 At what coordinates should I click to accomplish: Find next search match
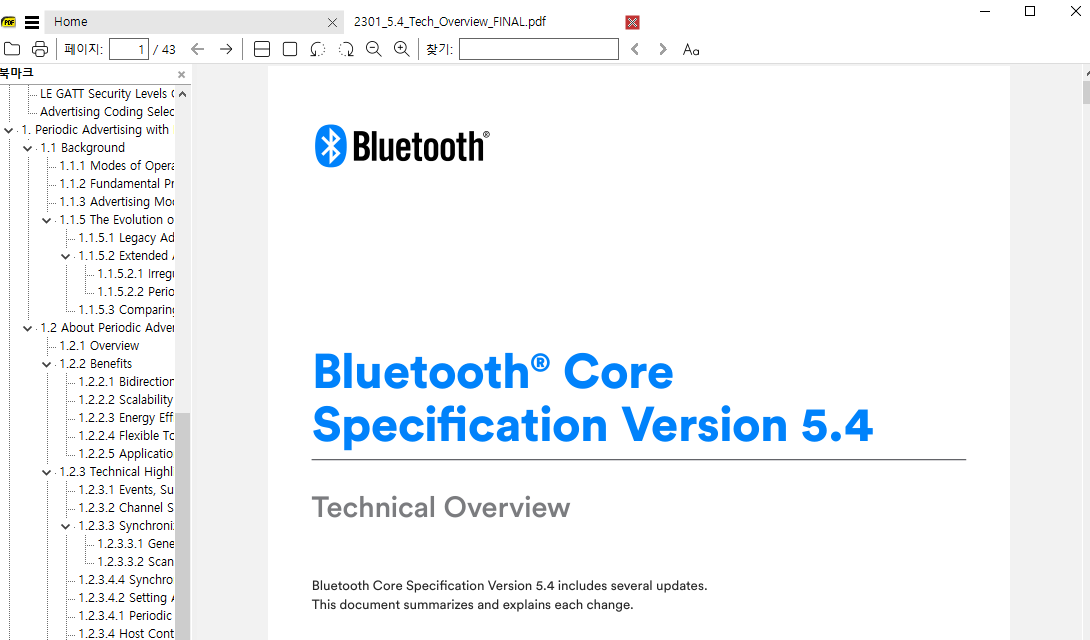pyautogui.click(x=662, y=49)
